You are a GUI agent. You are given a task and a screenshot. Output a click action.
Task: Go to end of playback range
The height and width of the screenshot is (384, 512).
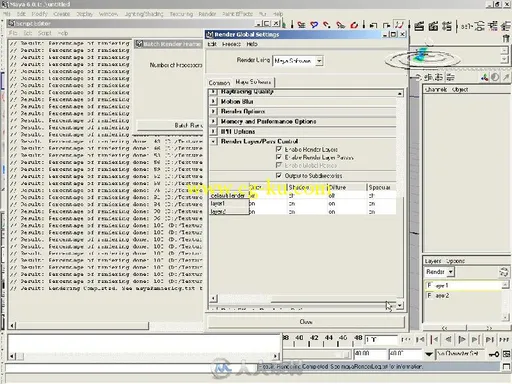click(504, 339)
